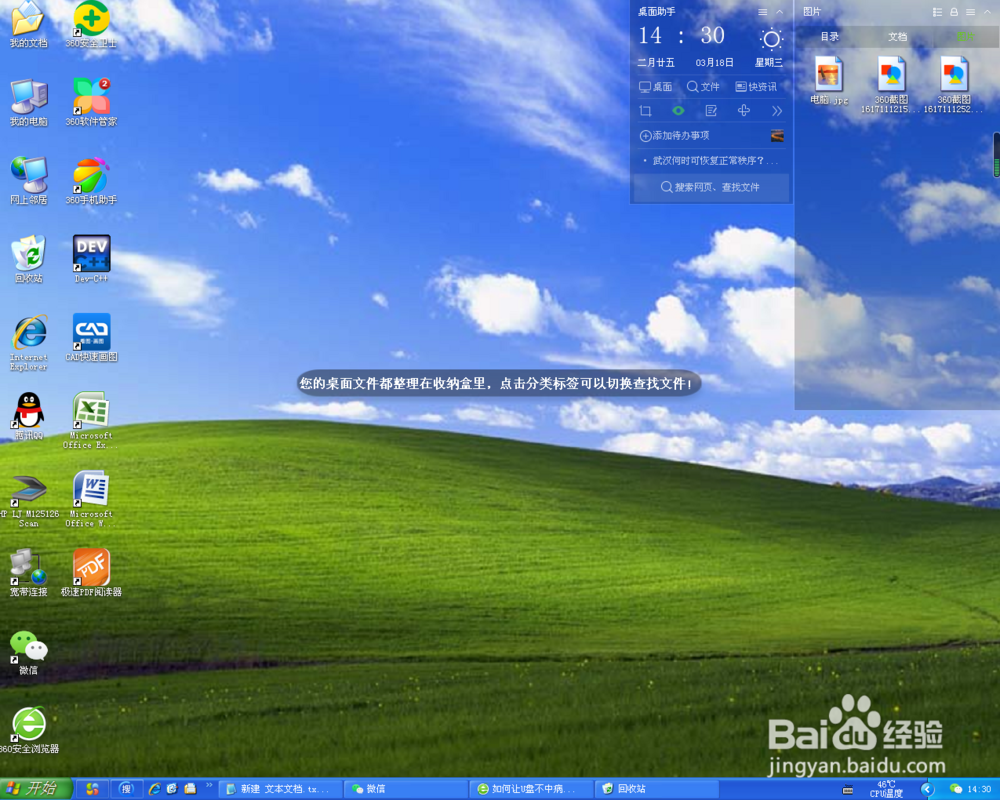Collapse the 图片 box with the up arrow

987,12
